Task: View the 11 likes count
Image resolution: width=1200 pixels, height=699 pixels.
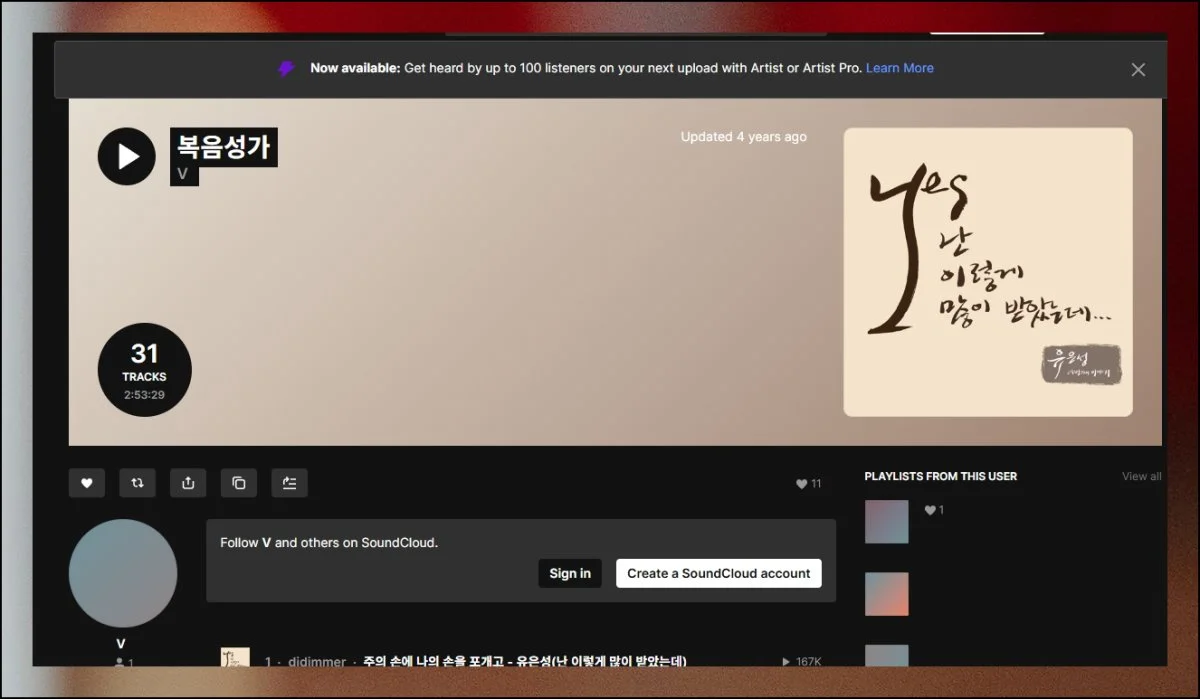Action: click(x=809, y=484)
